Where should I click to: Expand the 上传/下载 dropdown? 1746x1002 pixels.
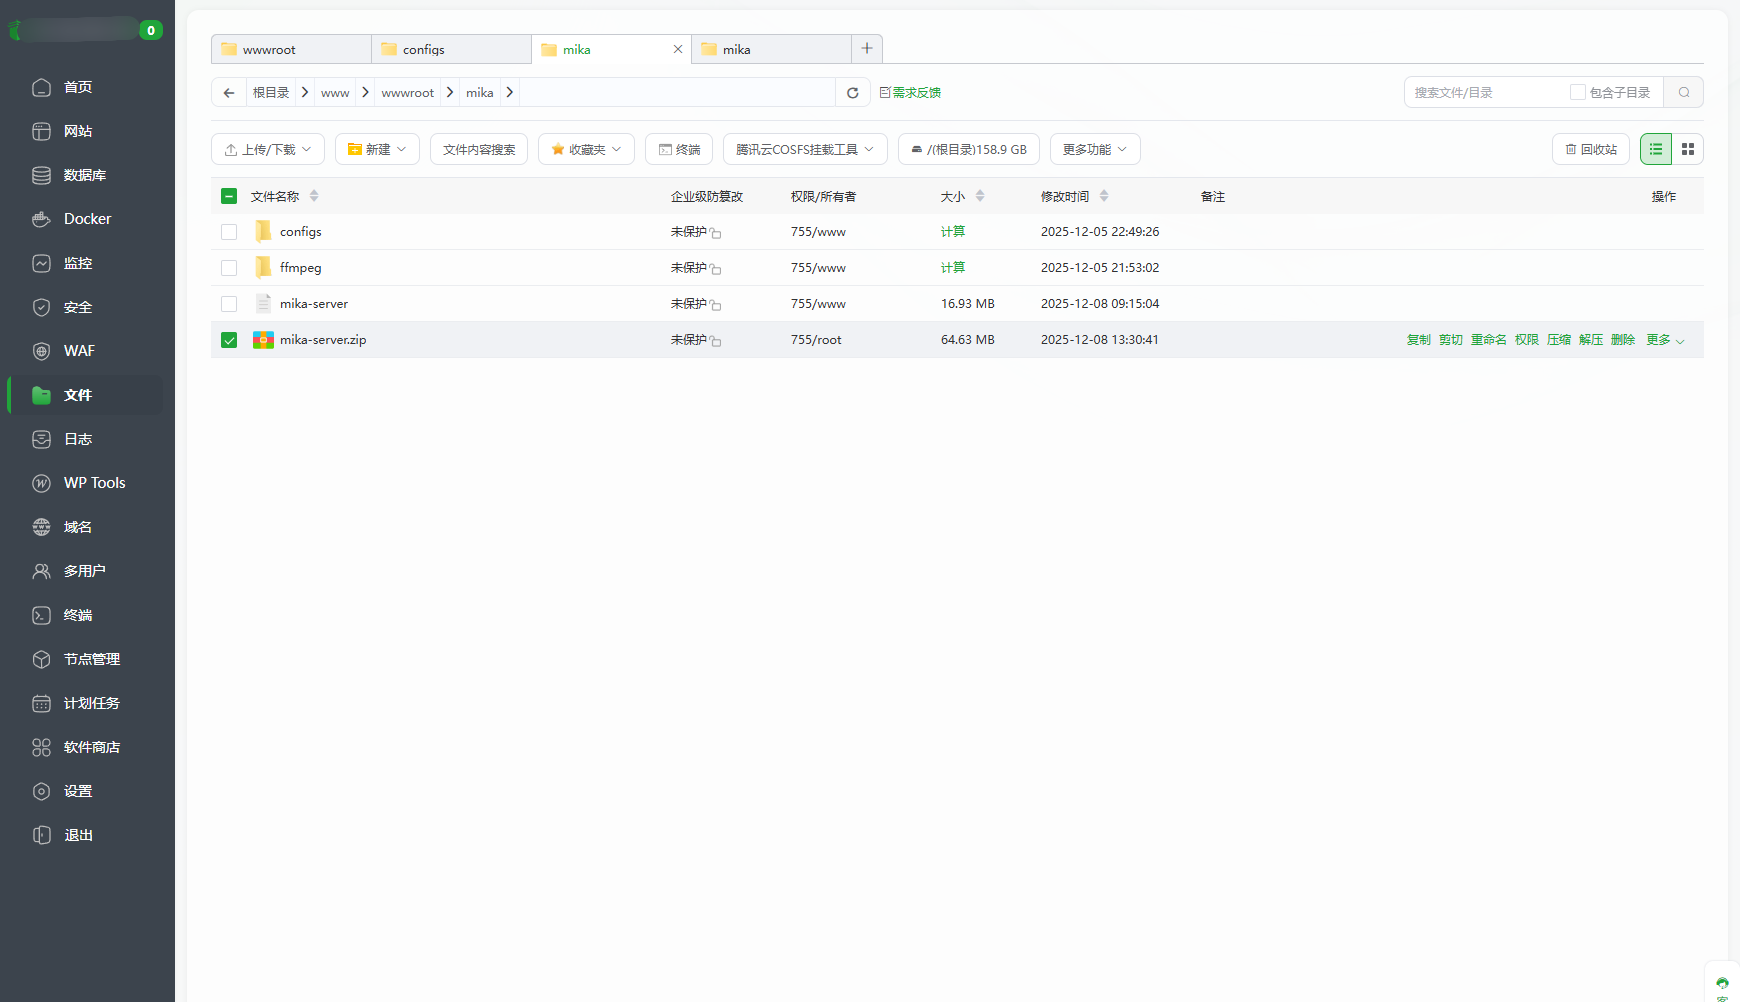(268, 149)
